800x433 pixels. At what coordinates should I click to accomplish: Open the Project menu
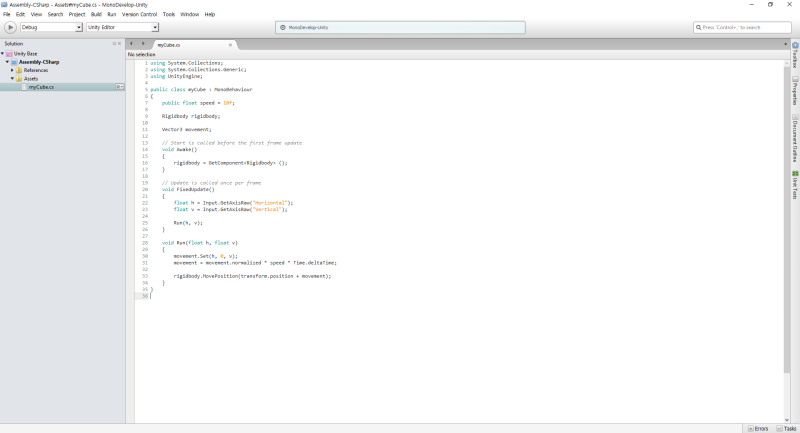tap(77, 14)
